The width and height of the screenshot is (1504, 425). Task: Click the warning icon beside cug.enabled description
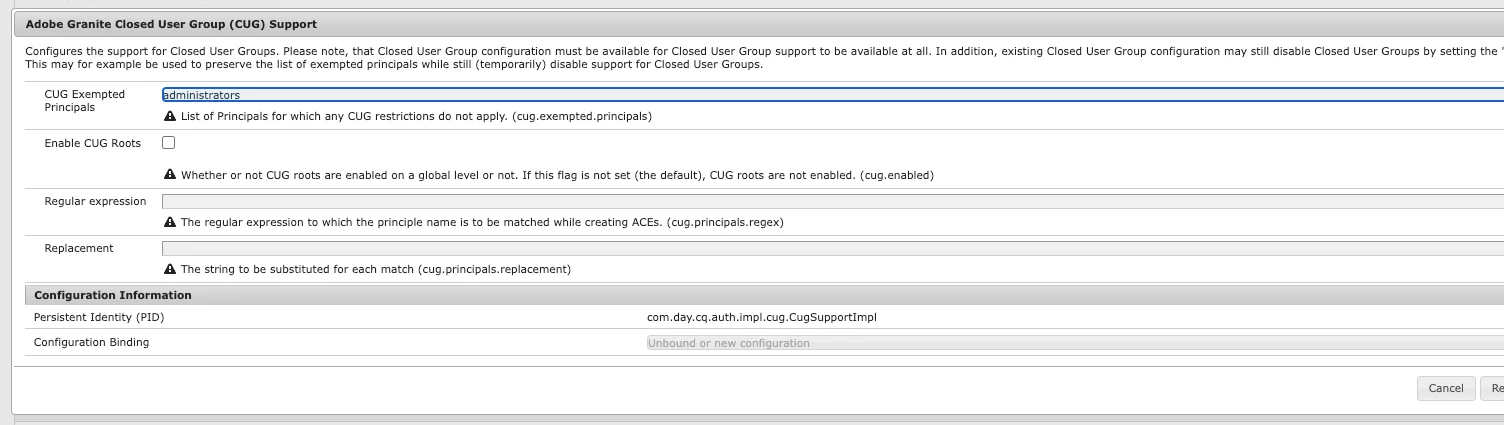click(x=170, y=175)
